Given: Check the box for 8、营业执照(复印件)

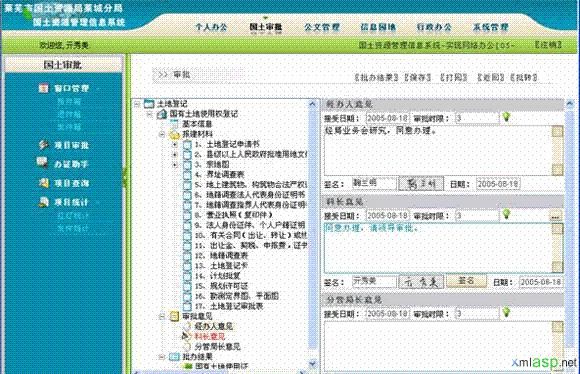Looking at the screenshot, I should [188, 215].
